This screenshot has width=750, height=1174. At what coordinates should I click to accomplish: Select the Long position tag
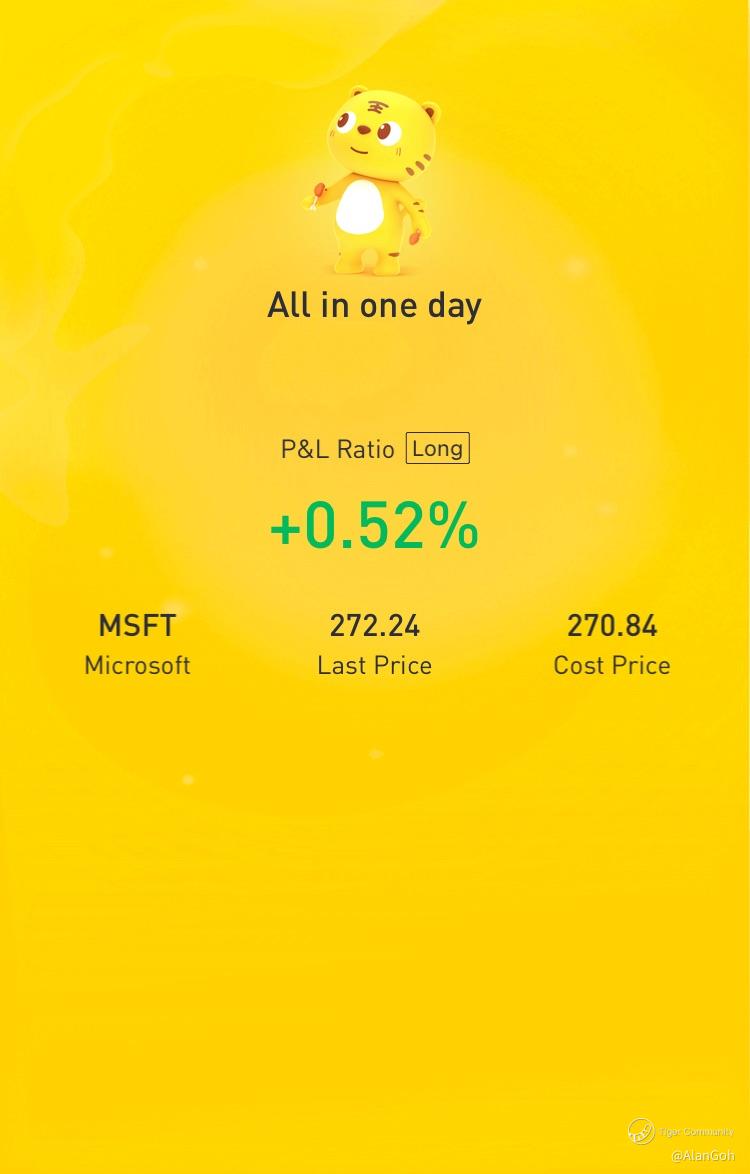click(438, 448)
